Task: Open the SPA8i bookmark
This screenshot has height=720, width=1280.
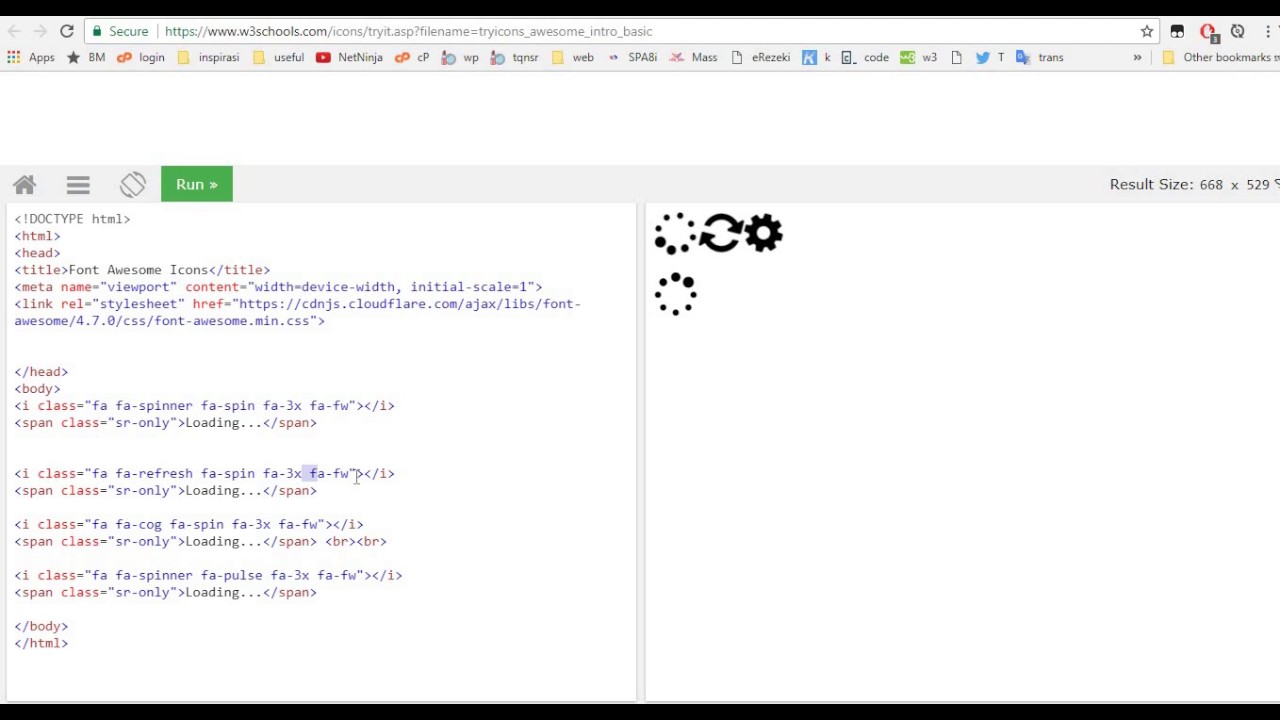Action: click(632, 57)
